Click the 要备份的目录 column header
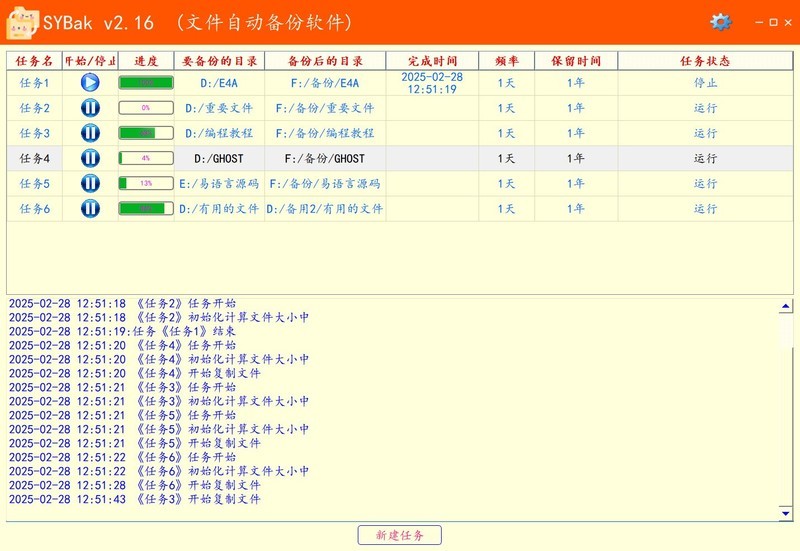800x551 pixels. 219,61
